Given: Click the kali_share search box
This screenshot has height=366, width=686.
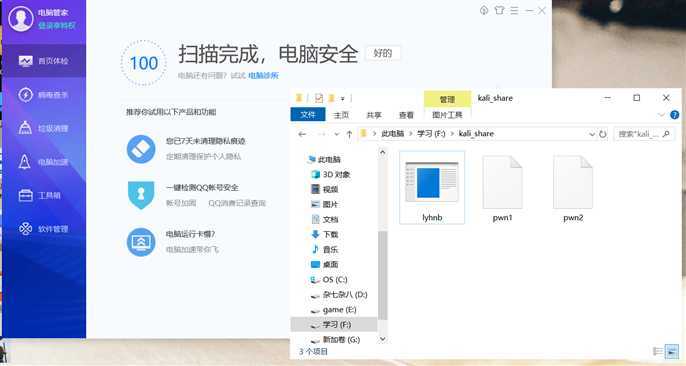Looking at the screenshot, I should [644, 134].
